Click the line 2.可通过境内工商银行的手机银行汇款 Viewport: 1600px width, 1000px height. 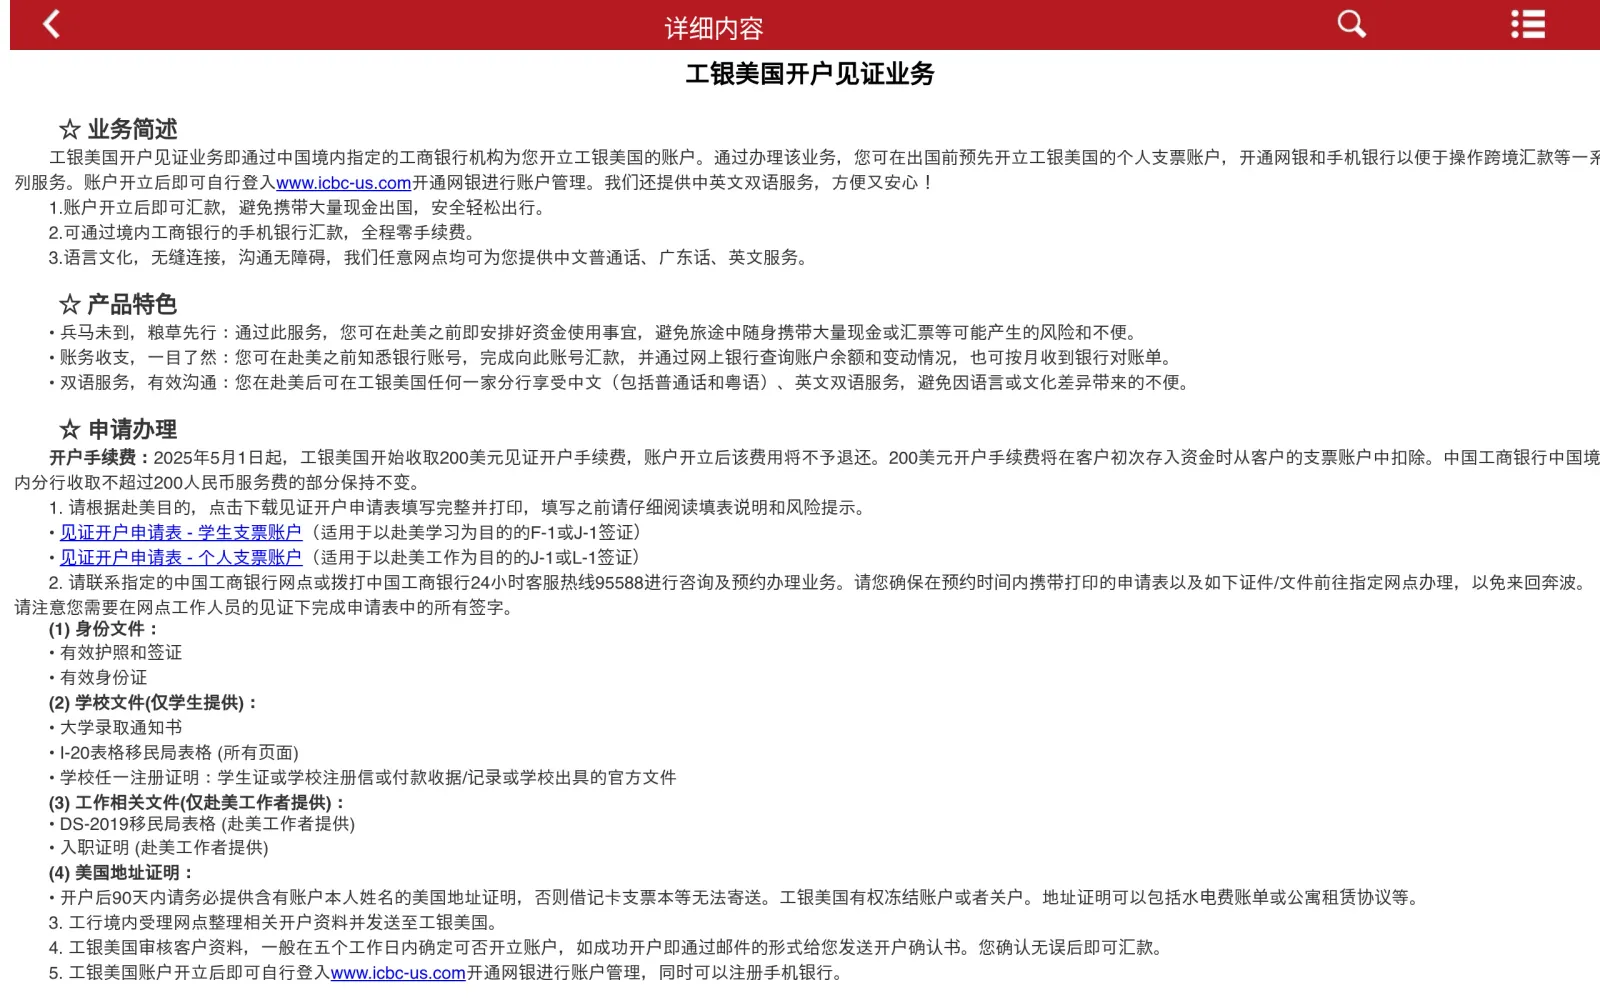[262, 233]
